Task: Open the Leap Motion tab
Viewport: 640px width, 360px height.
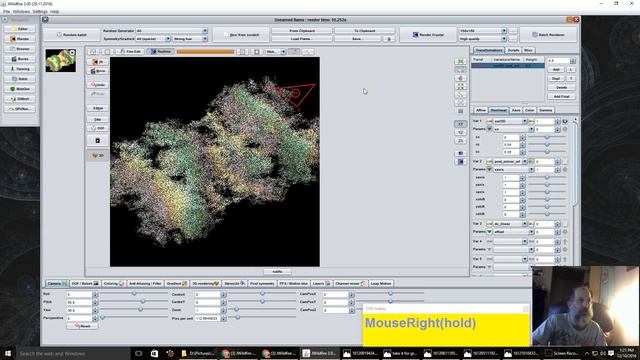Action: click(x=381, y=283)
